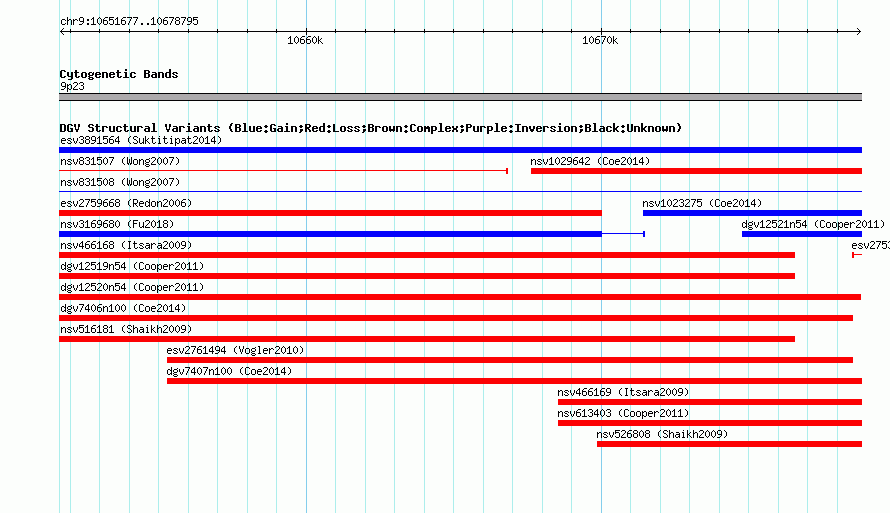Screen dimensions: 890x513
Task: Click the blue dgv12521n54 gain bar
Action: click(x=802, y=234)
